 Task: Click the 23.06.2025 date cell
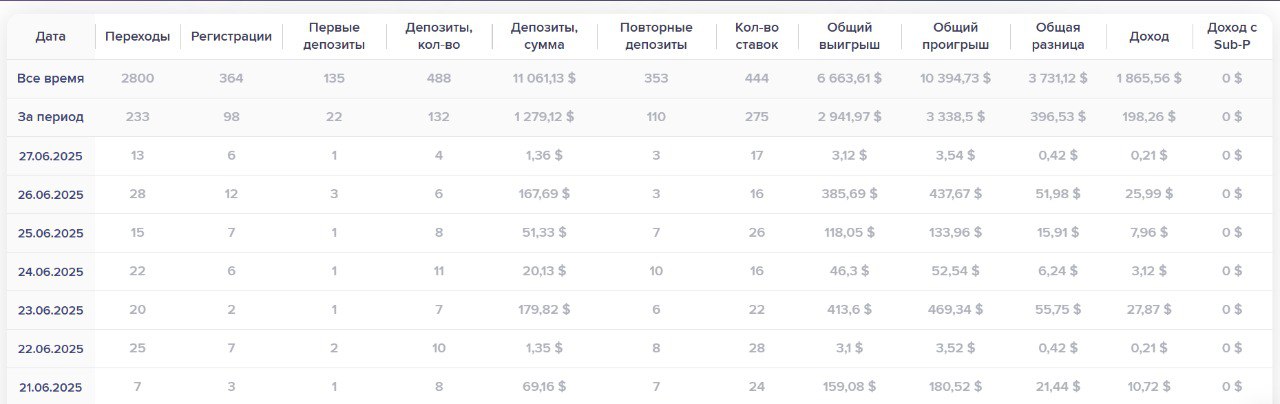click(x=51, y=310)
